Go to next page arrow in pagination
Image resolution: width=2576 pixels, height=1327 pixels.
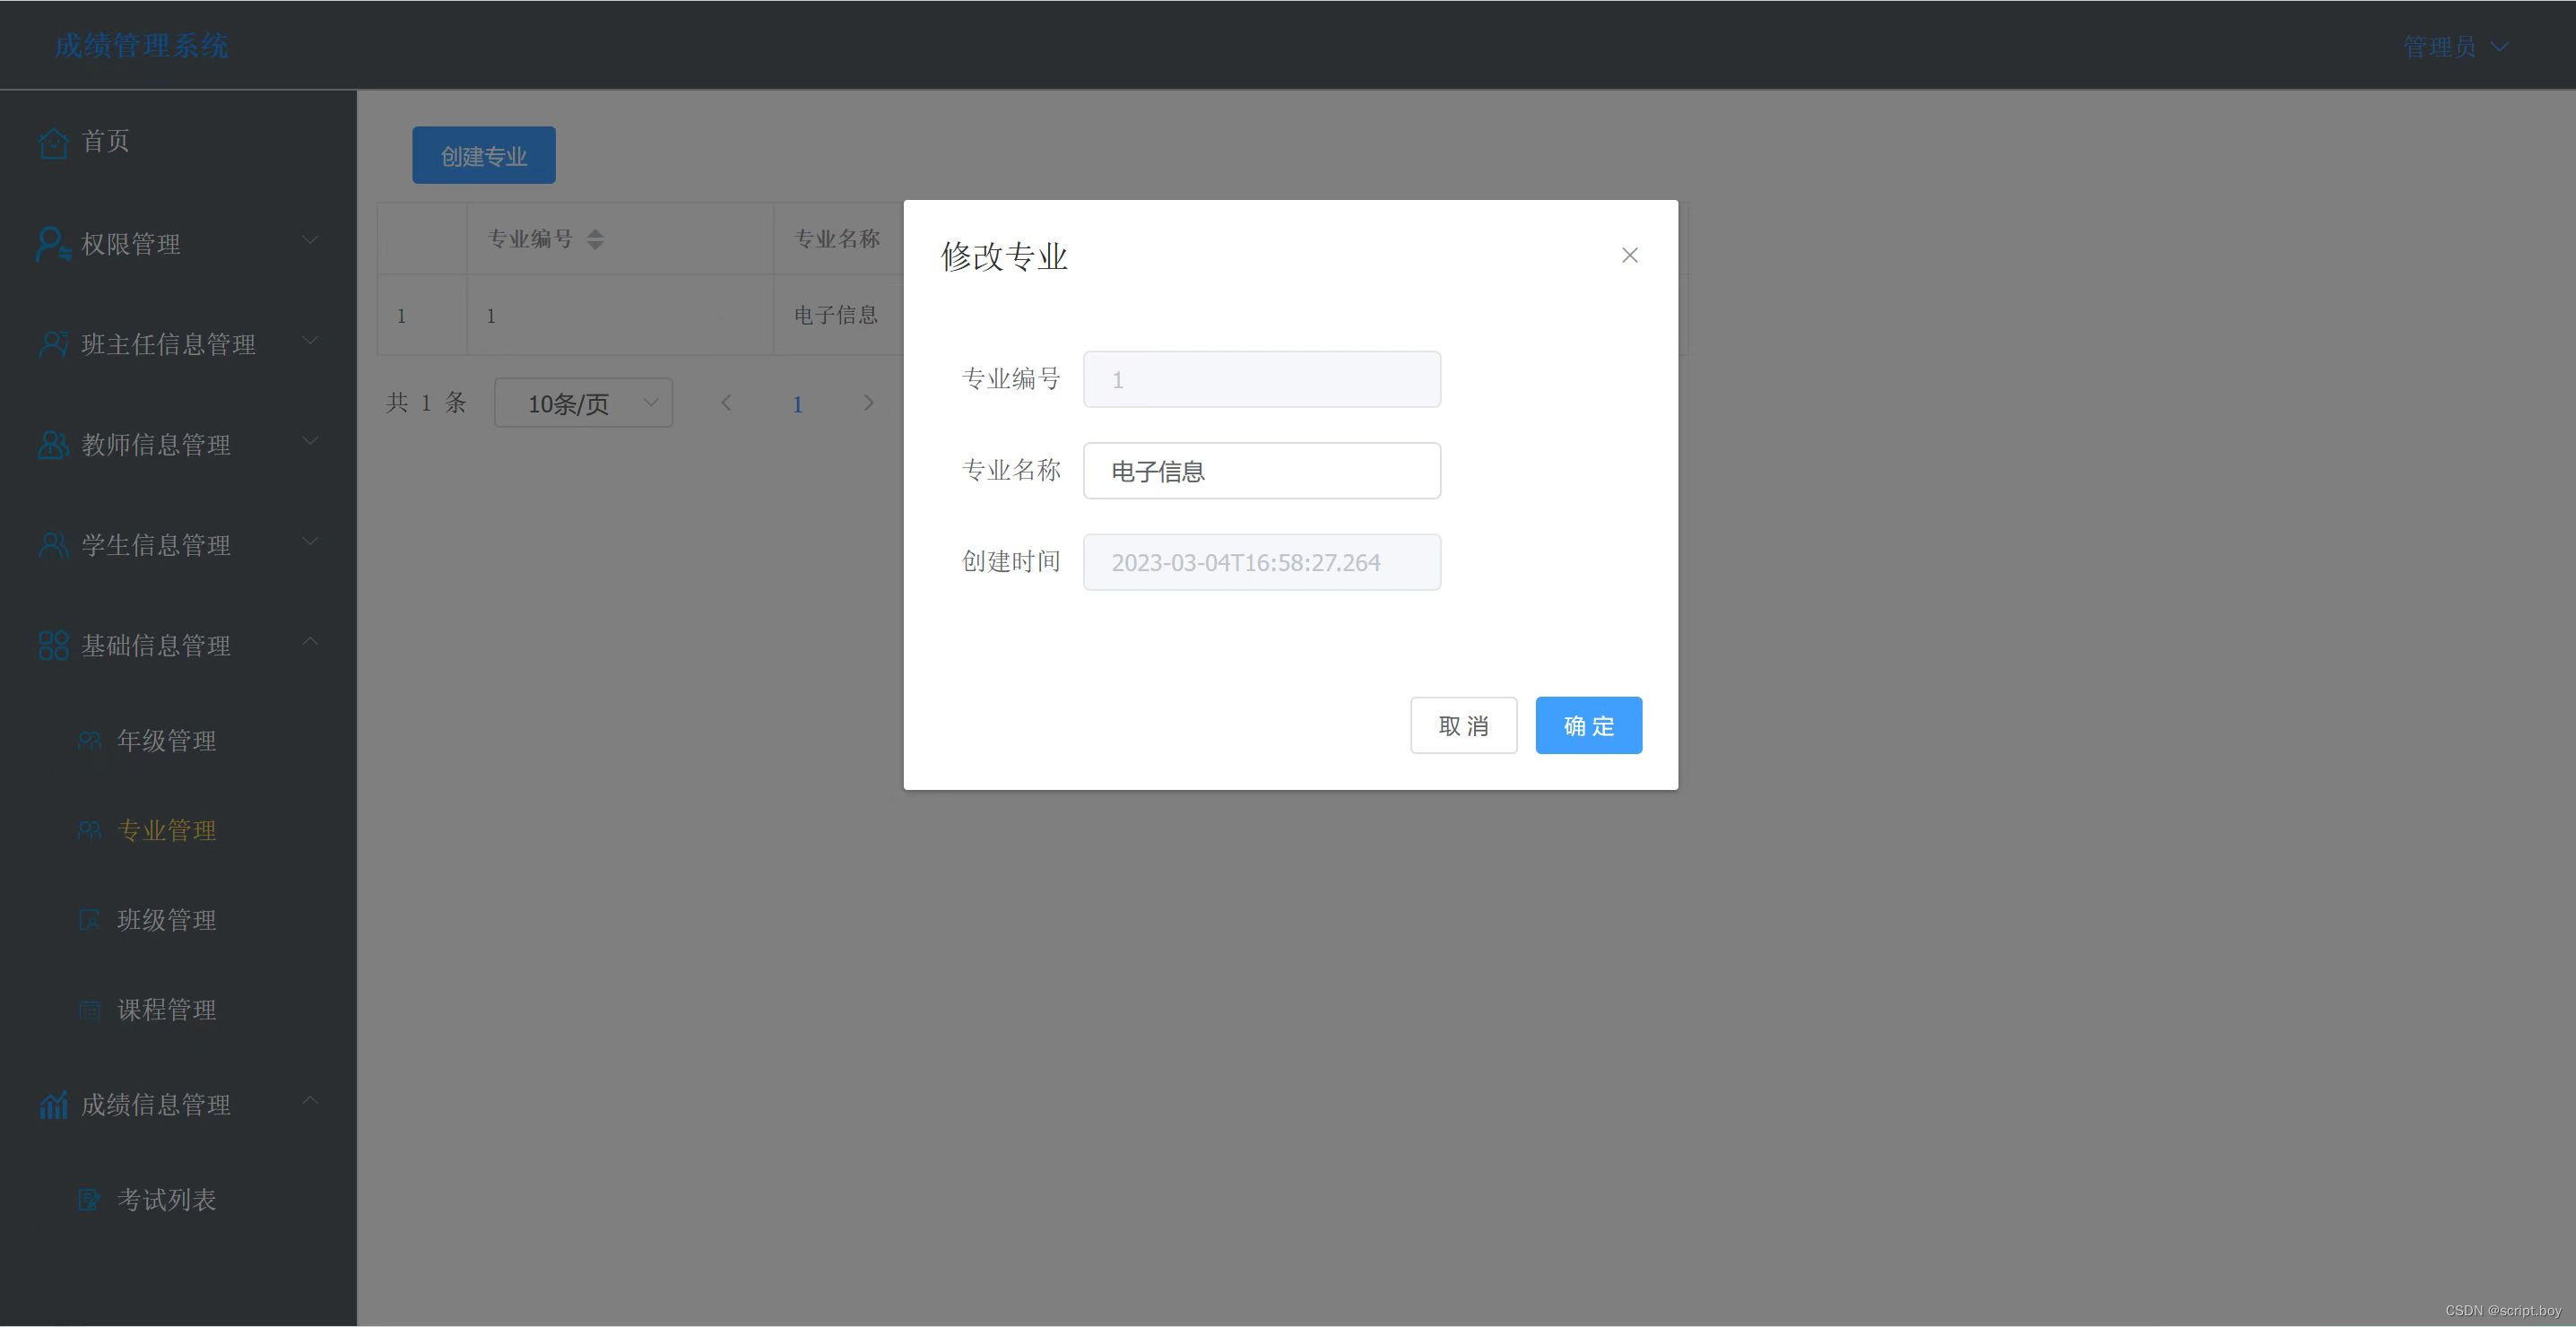(x=868, y=403)
